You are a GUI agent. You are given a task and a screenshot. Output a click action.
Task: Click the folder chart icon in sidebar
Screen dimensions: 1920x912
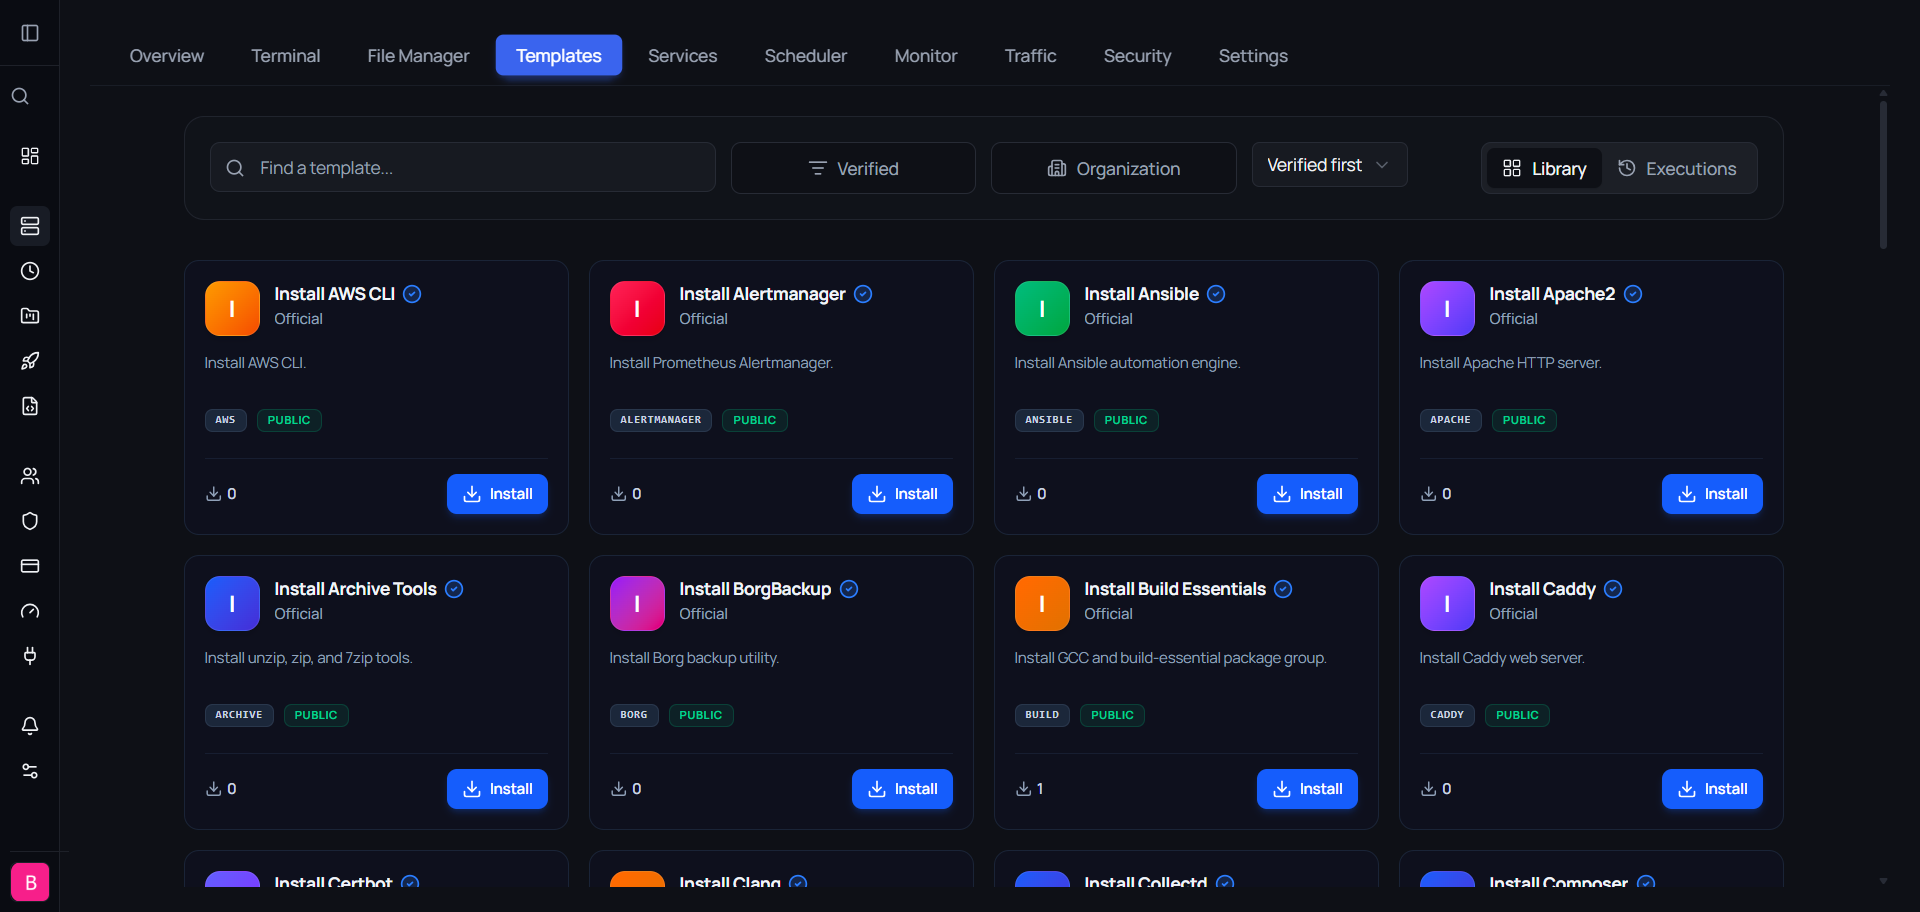pyautogui.click(x=30, y=316)
